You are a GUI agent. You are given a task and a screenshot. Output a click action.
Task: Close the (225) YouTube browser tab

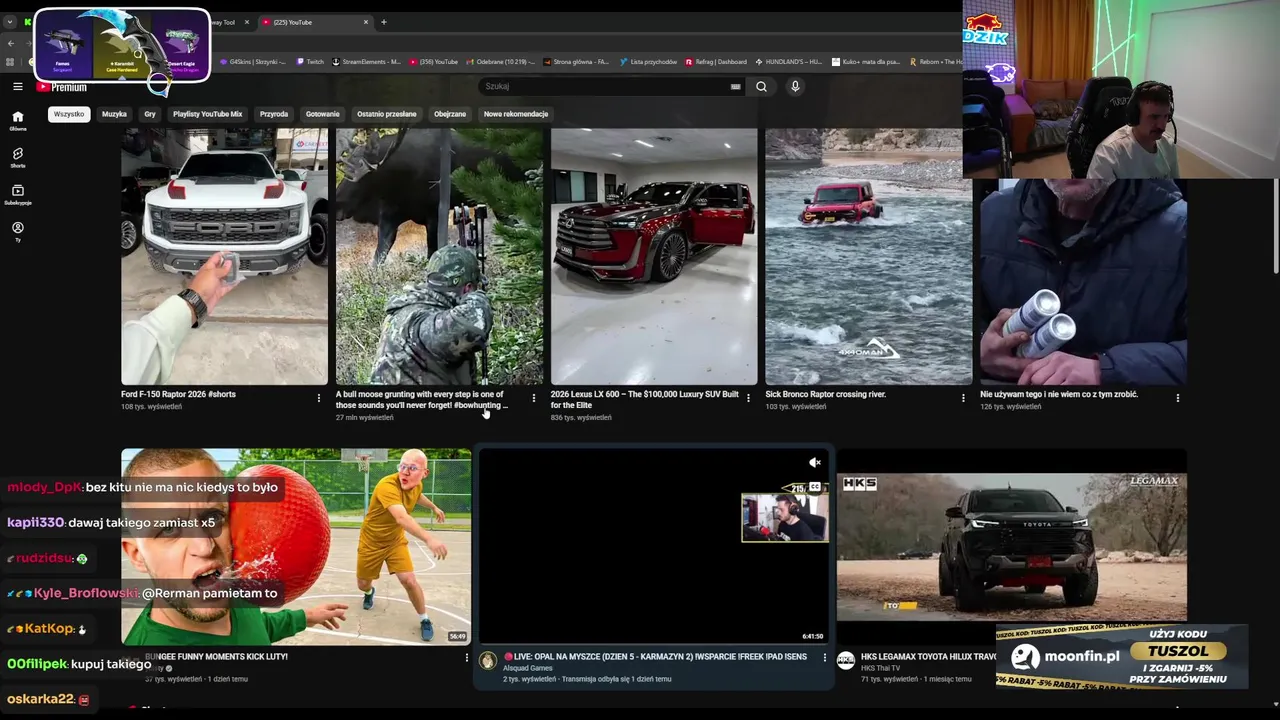(365, 22)
